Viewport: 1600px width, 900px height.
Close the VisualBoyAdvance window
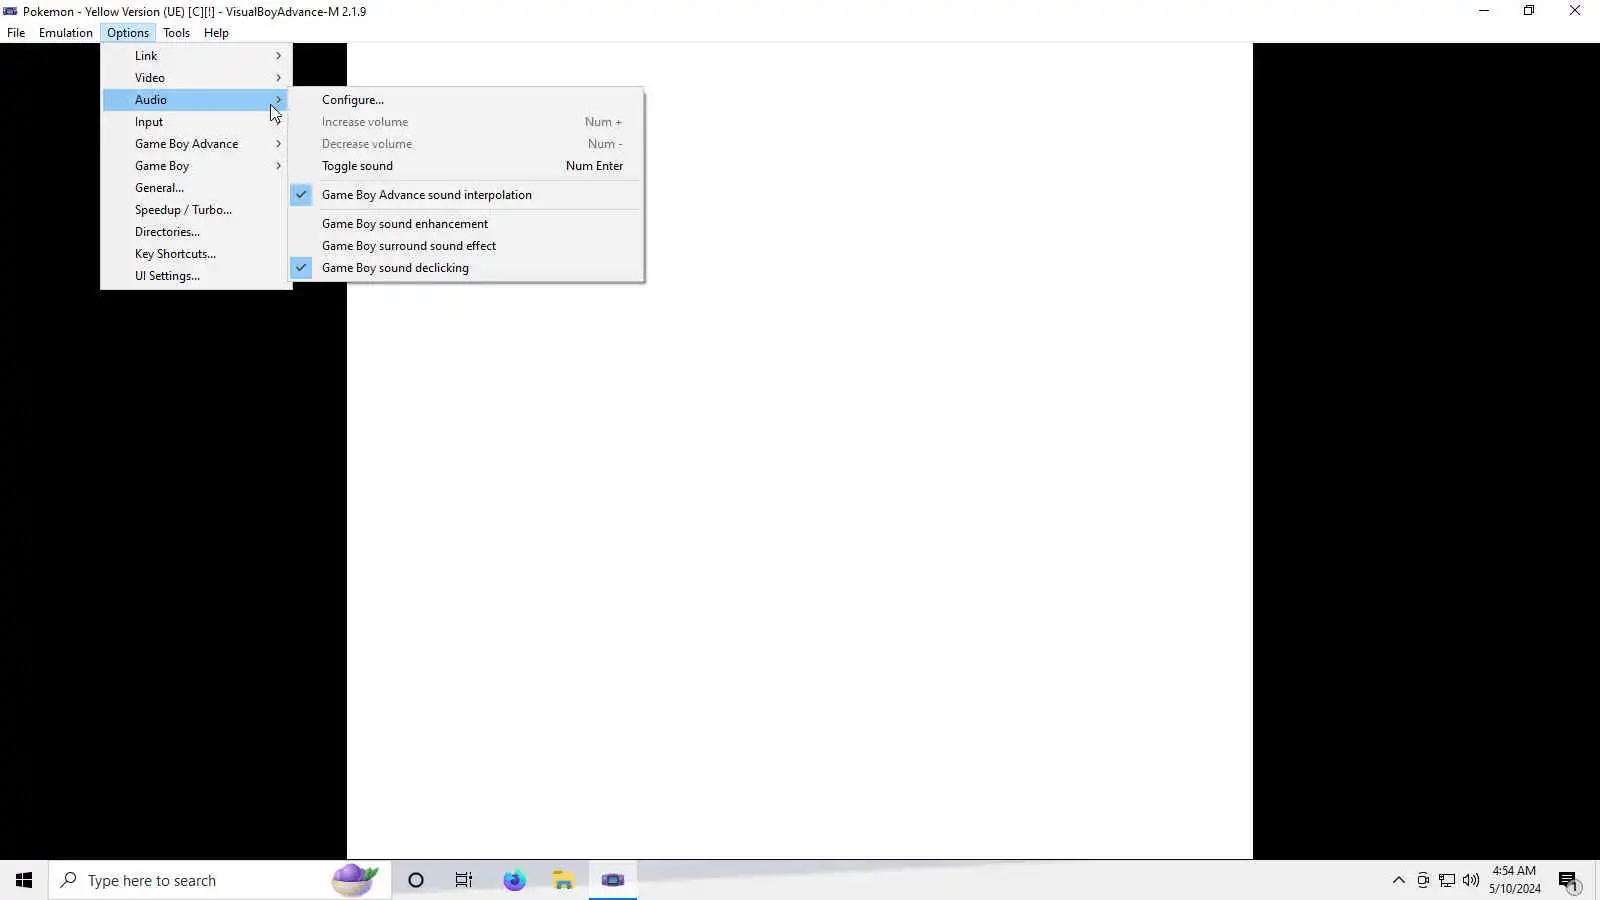click(x=1575, y=11)
